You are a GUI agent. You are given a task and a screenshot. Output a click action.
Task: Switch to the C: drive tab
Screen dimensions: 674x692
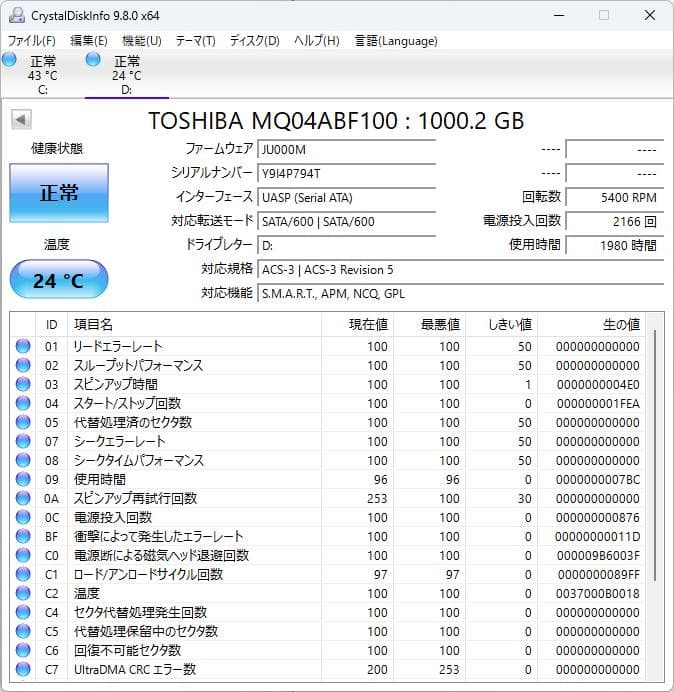(x=42, y=74)
